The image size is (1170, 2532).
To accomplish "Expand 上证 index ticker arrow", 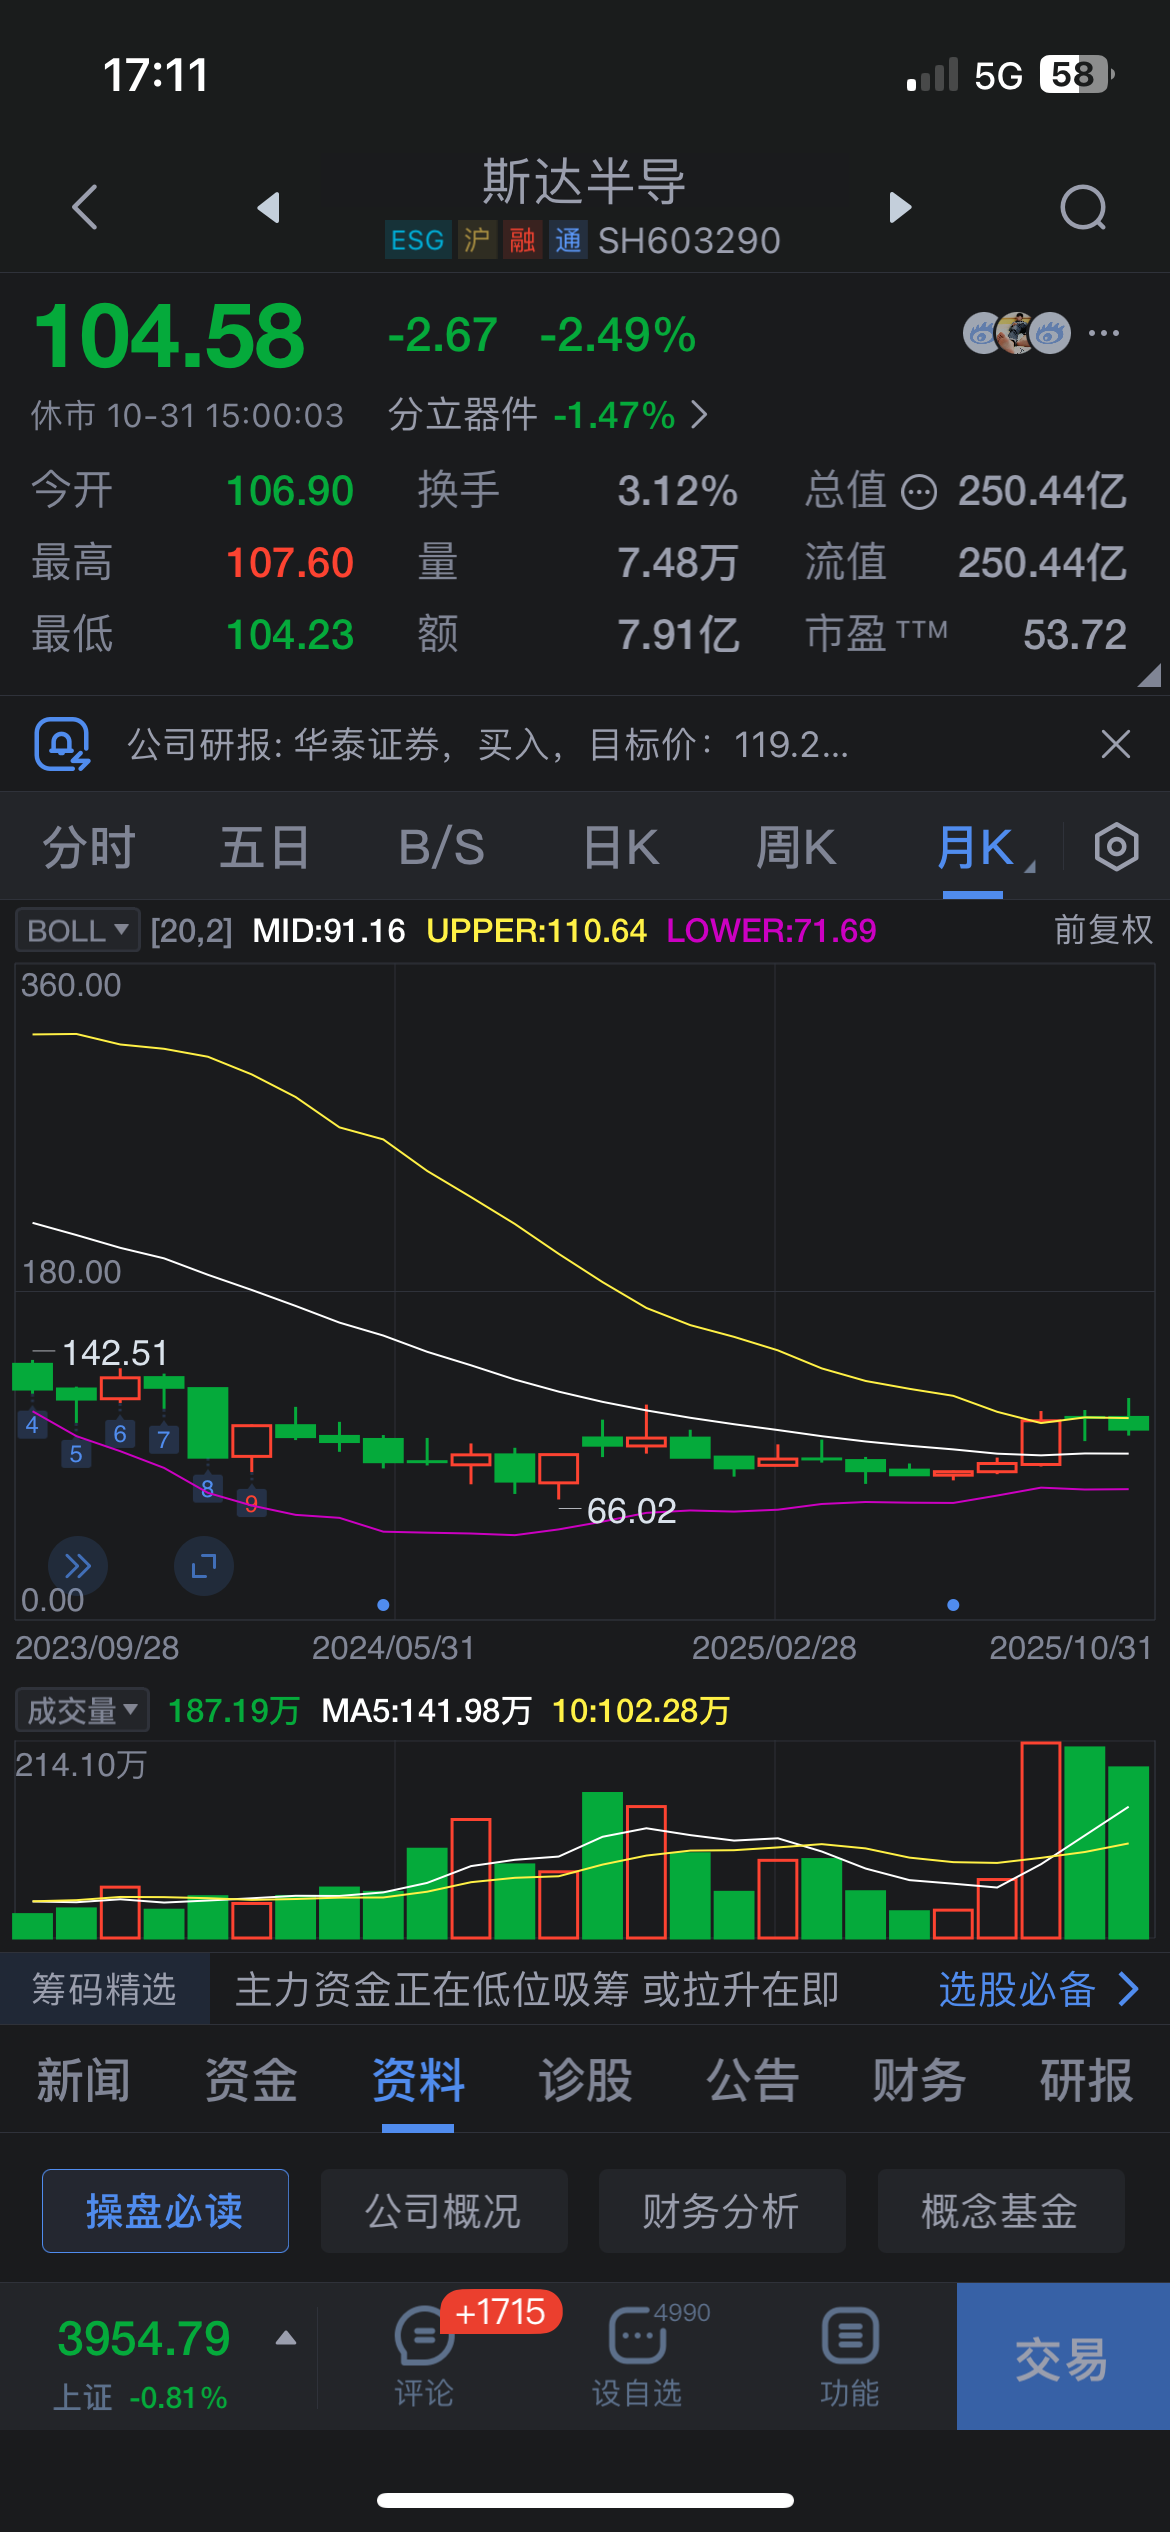I will click(x=286, y=2338).
